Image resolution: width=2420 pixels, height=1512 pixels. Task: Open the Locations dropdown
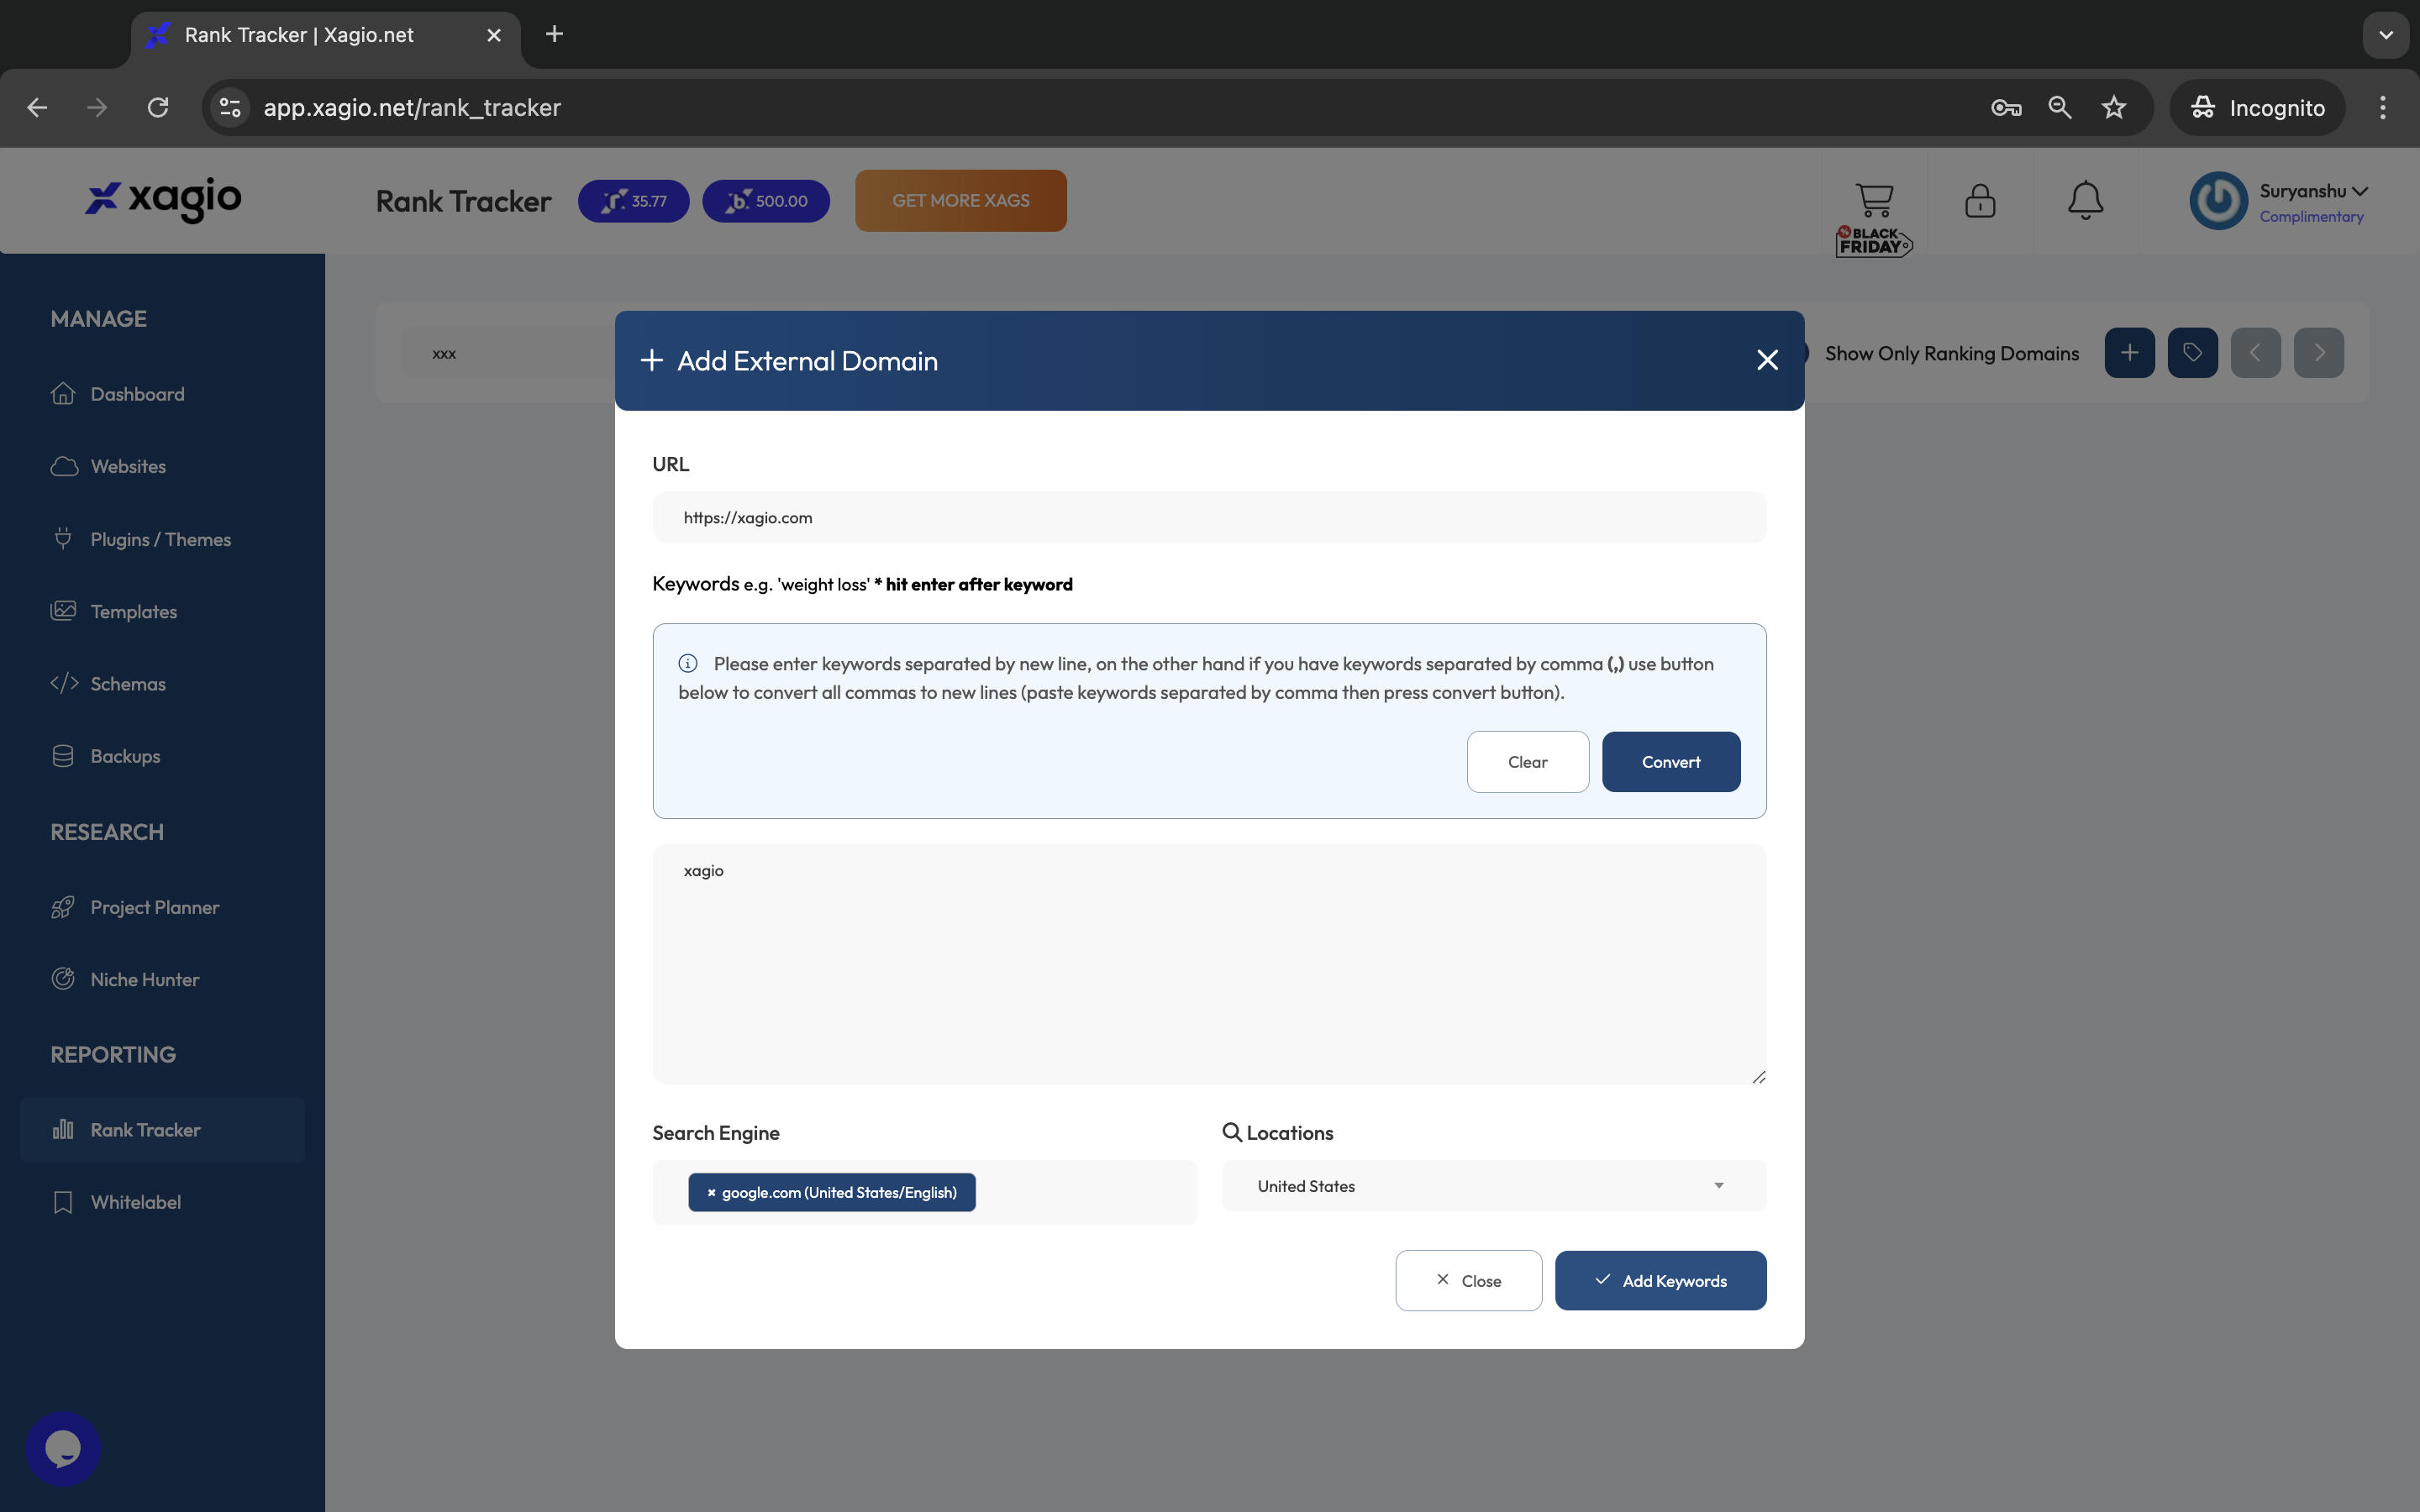pyautogui.click(x=1494, y=1186)
